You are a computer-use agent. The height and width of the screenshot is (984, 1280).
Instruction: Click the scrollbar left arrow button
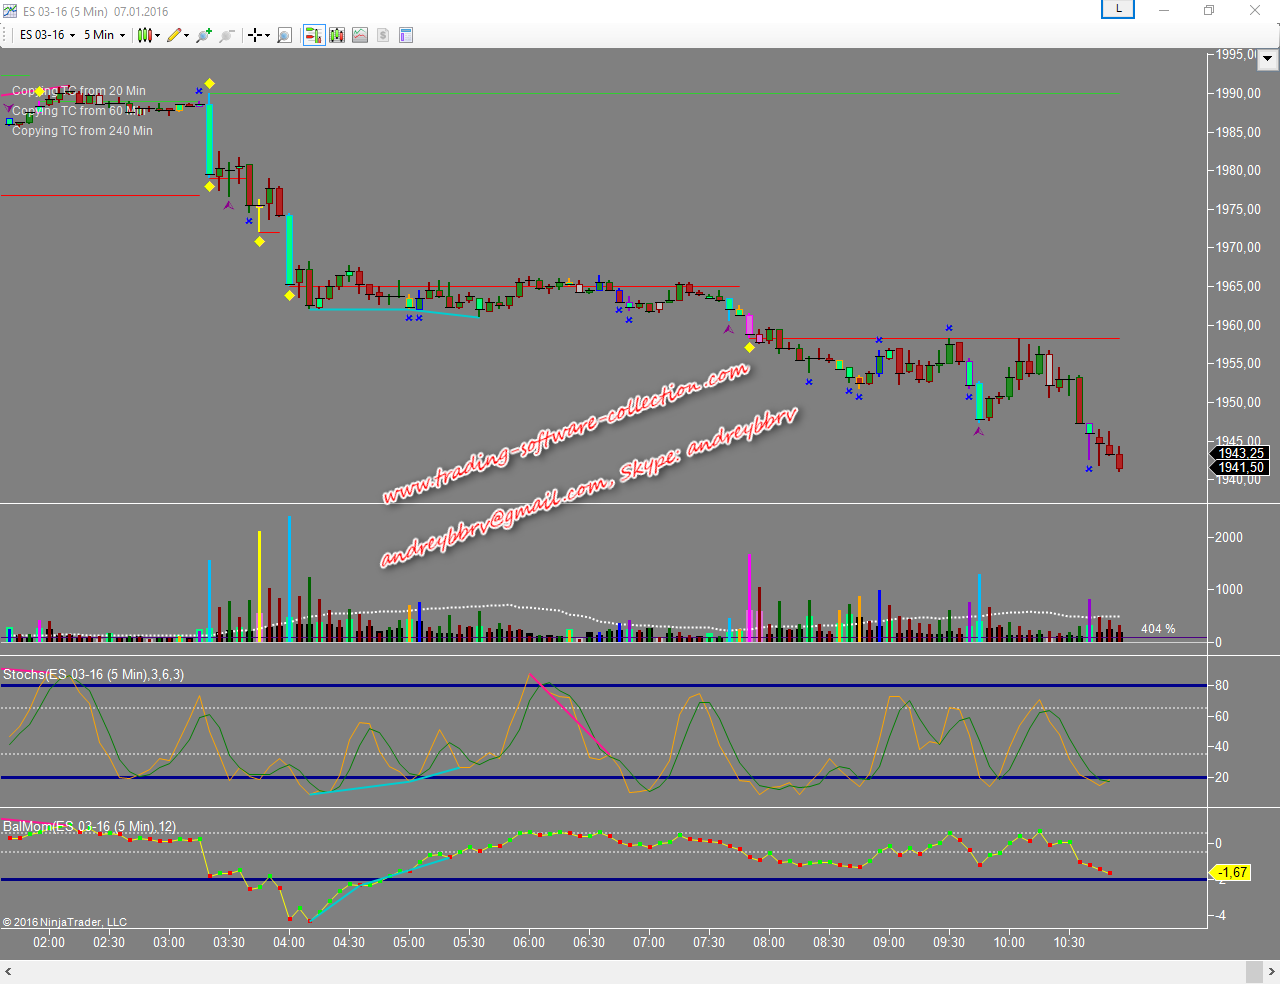pyautogui.click(x=8, y=972)
